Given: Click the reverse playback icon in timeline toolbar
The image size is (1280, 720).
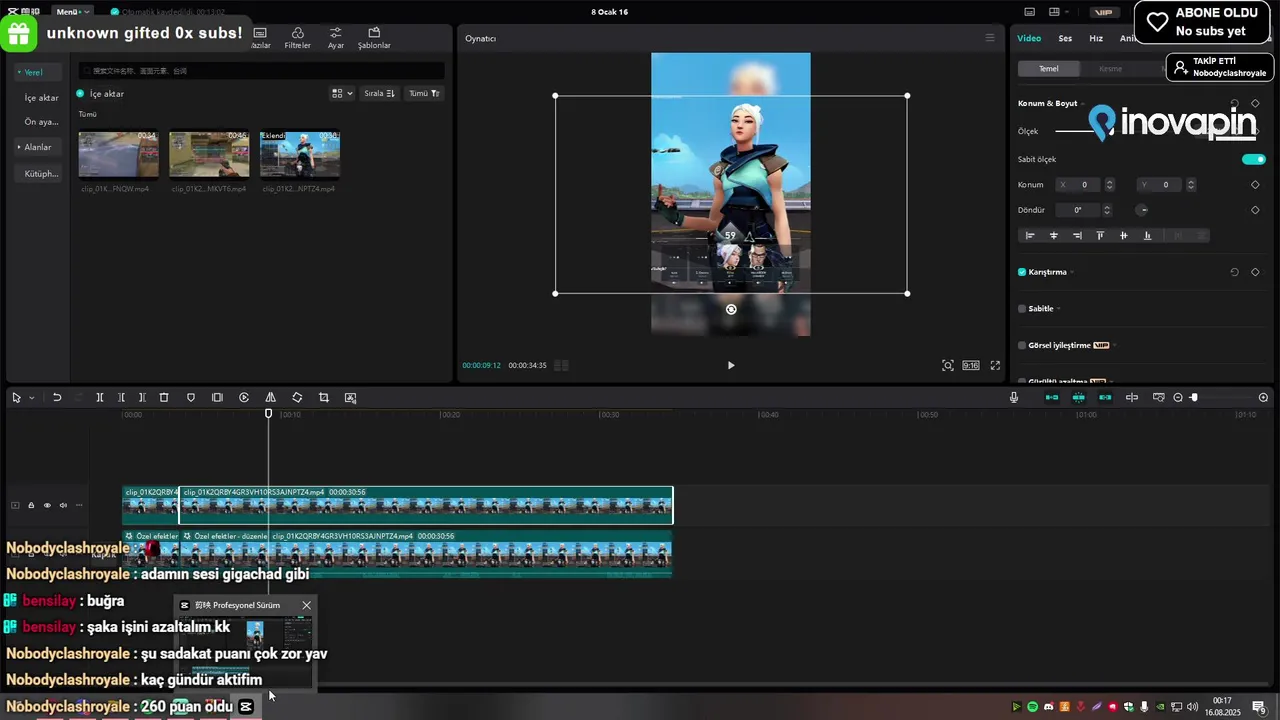Looking at the screenshot, I should pos(244,398).
